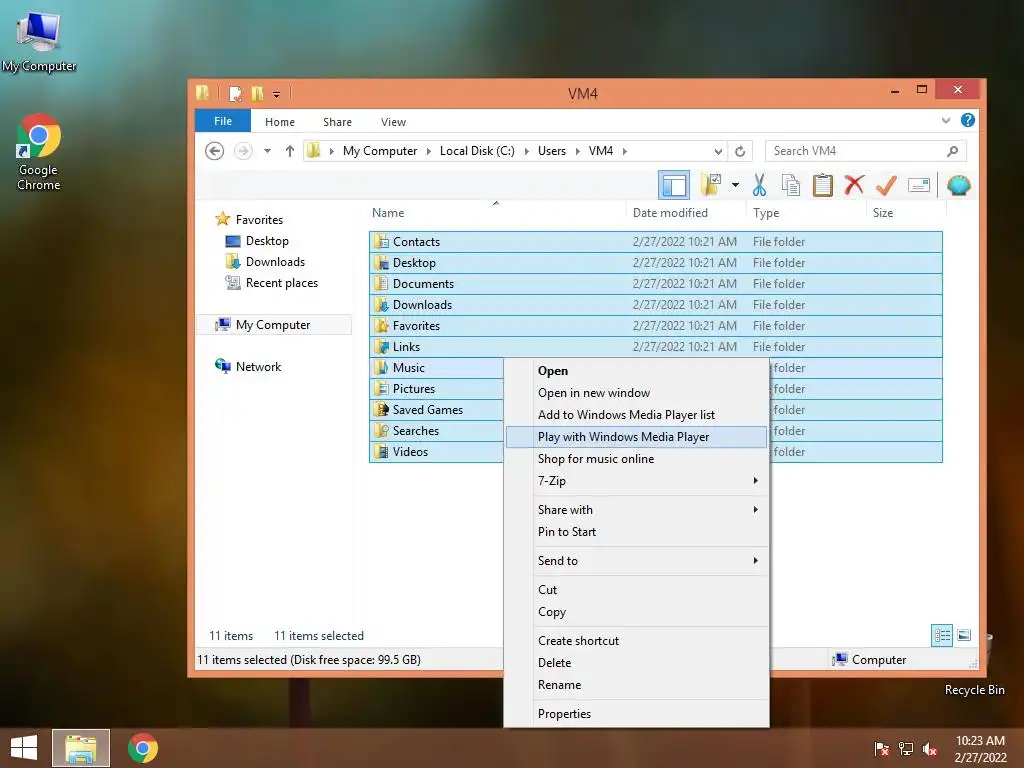Choose Open in the context menu
1024x768 pixels.
point(636,371)
